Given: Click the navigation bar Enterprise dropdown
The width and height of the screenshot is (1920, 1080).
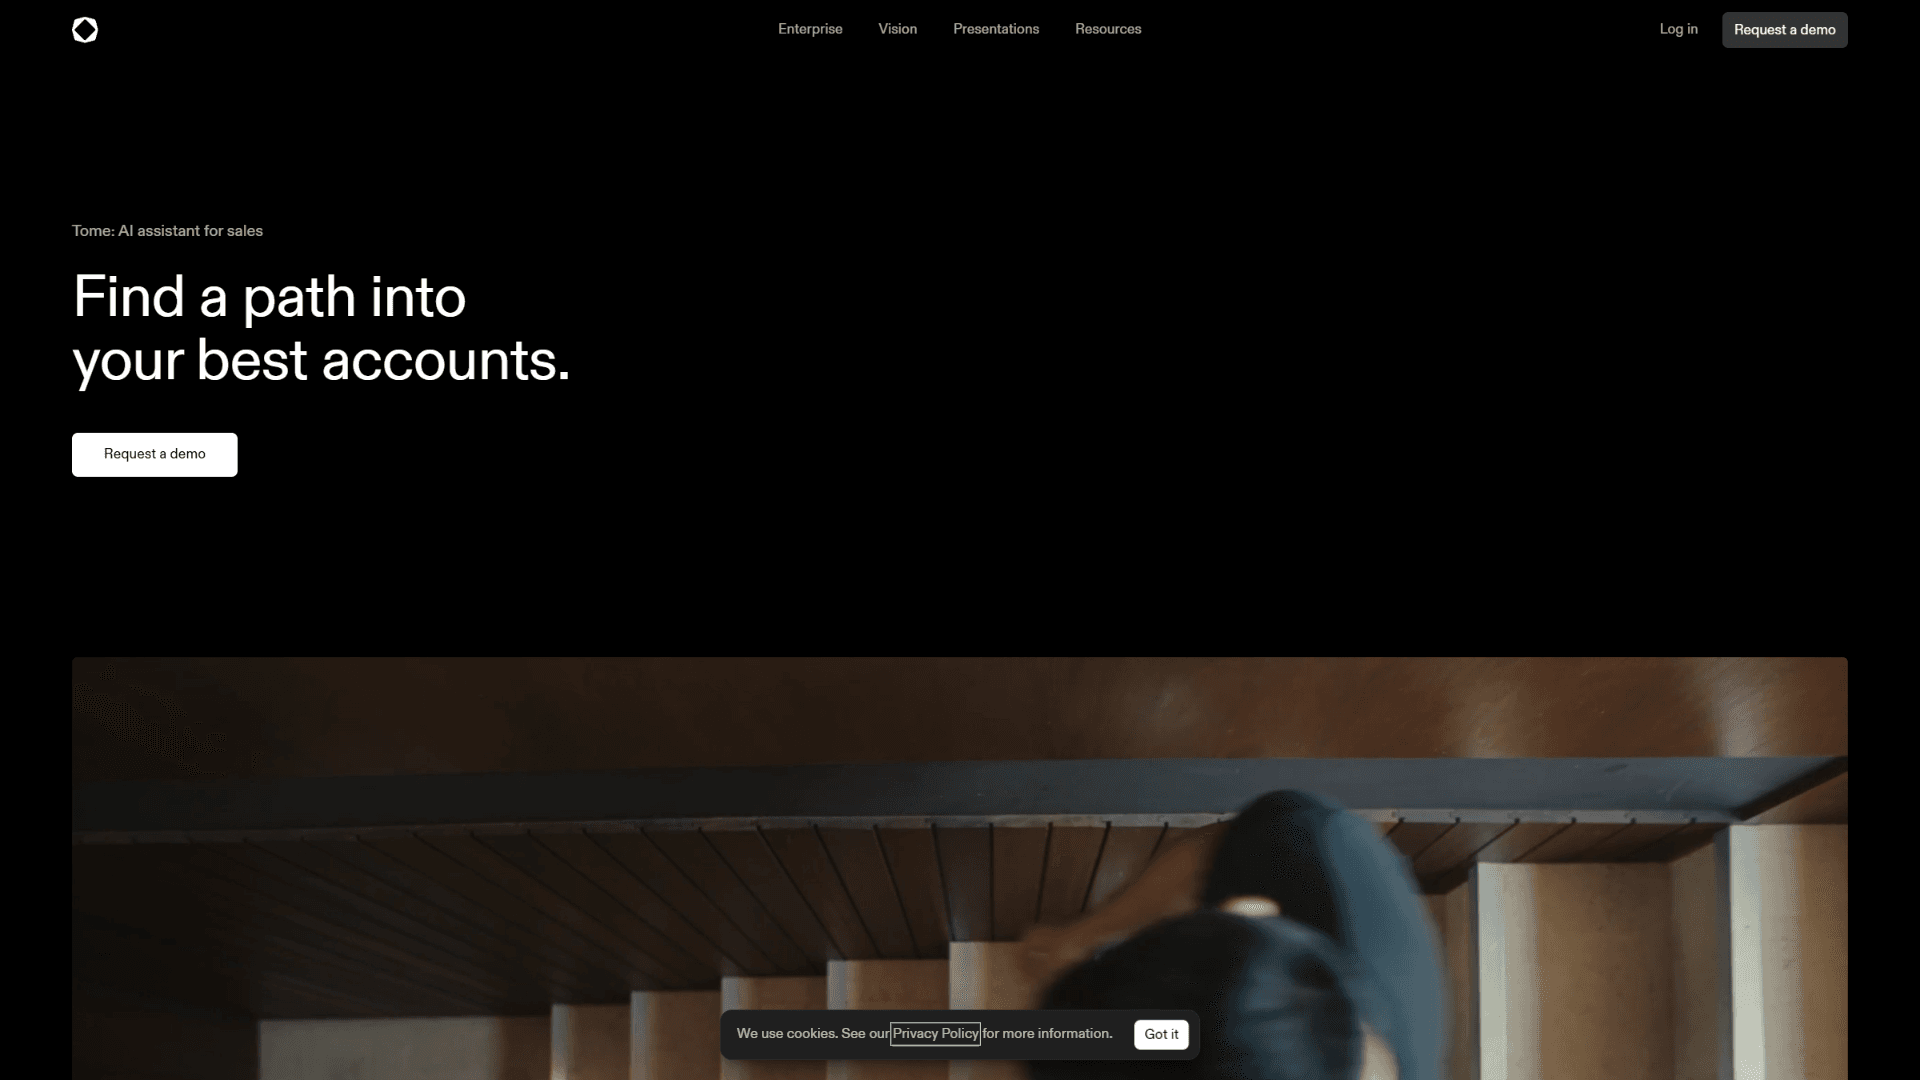Looking at the screenshot, I should [x=810, y=29].
